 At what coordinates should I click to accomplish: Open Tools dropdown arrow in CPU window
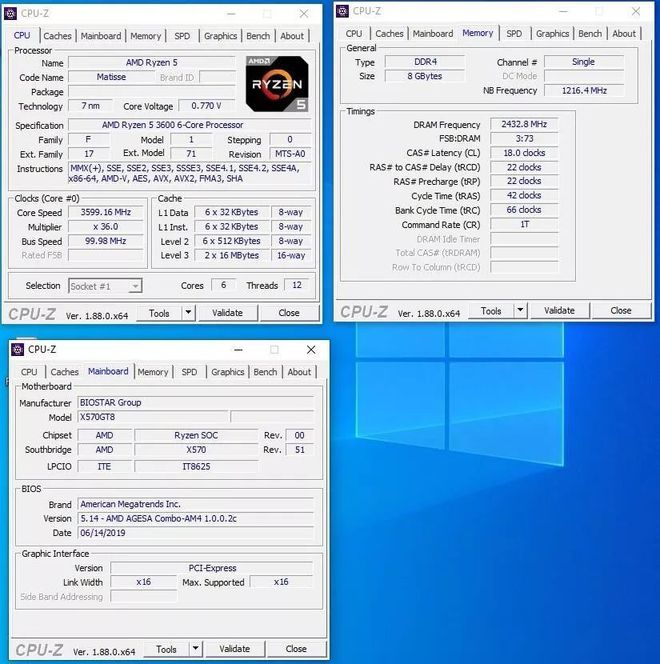(188, 313)
